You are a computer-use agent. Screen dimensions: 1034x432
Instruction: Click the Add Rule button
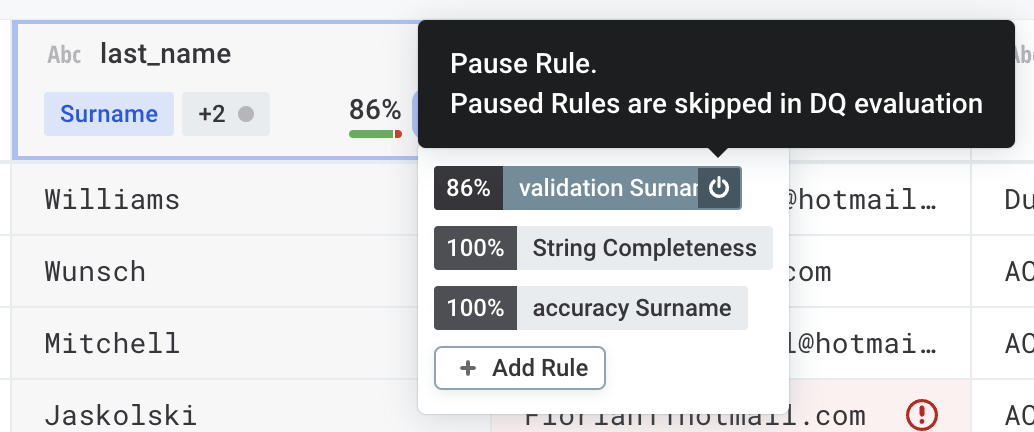520,368
